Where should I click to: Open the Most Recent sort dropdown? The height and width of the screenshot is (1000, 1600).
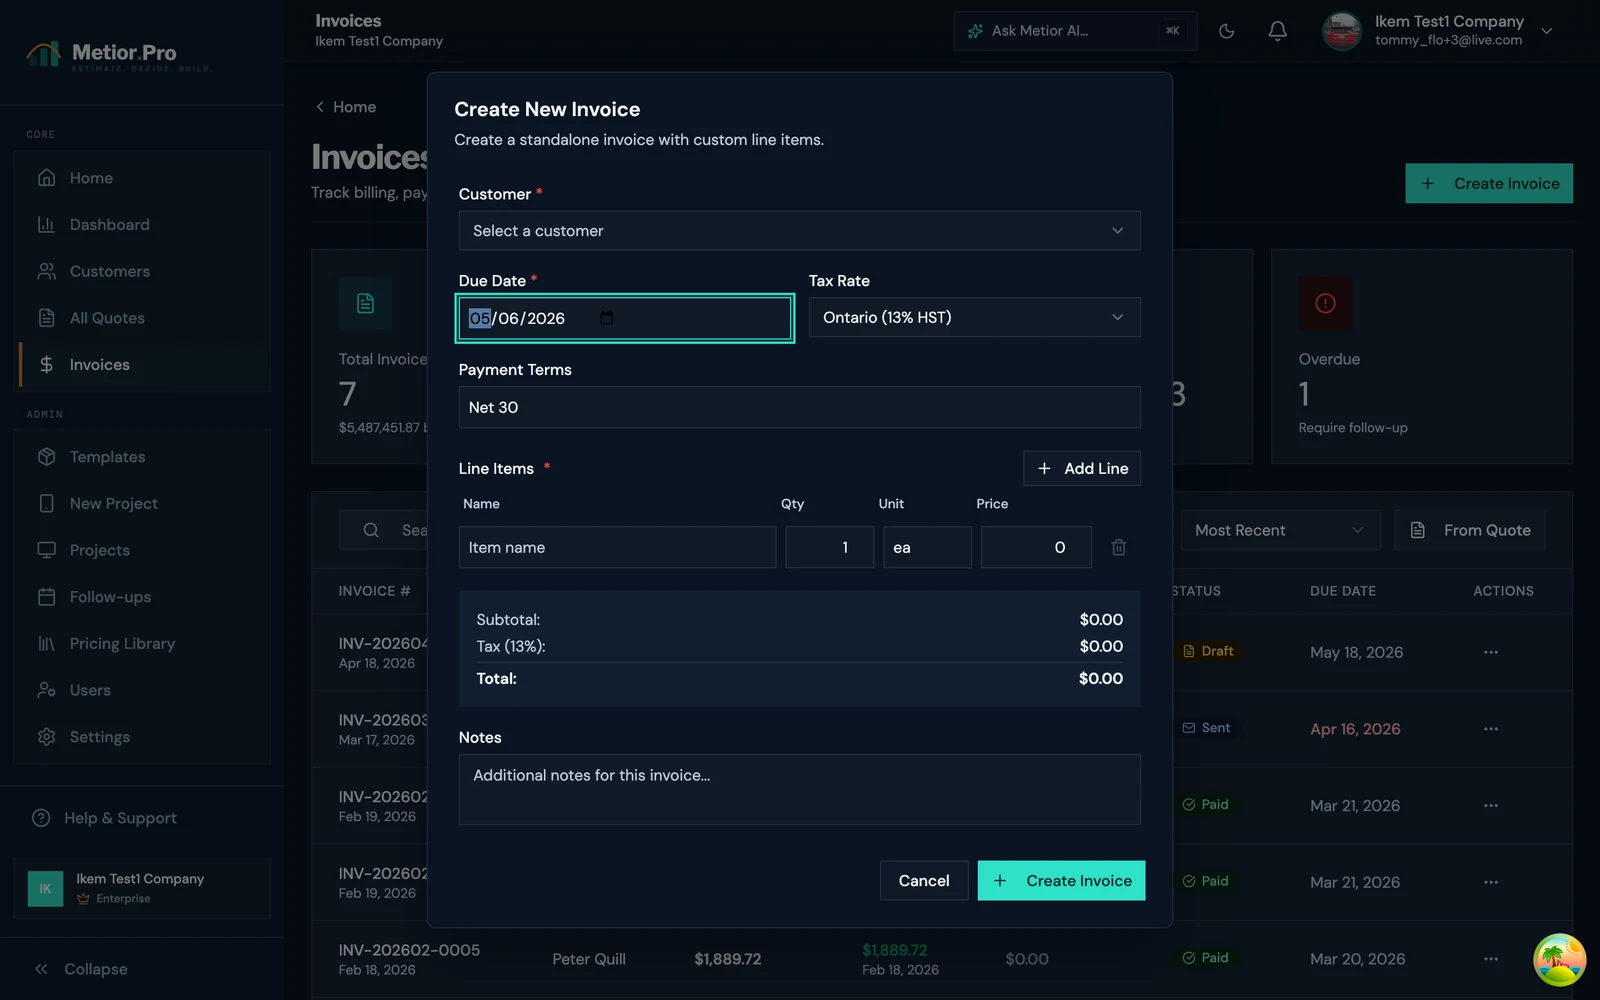[1280, 530]
